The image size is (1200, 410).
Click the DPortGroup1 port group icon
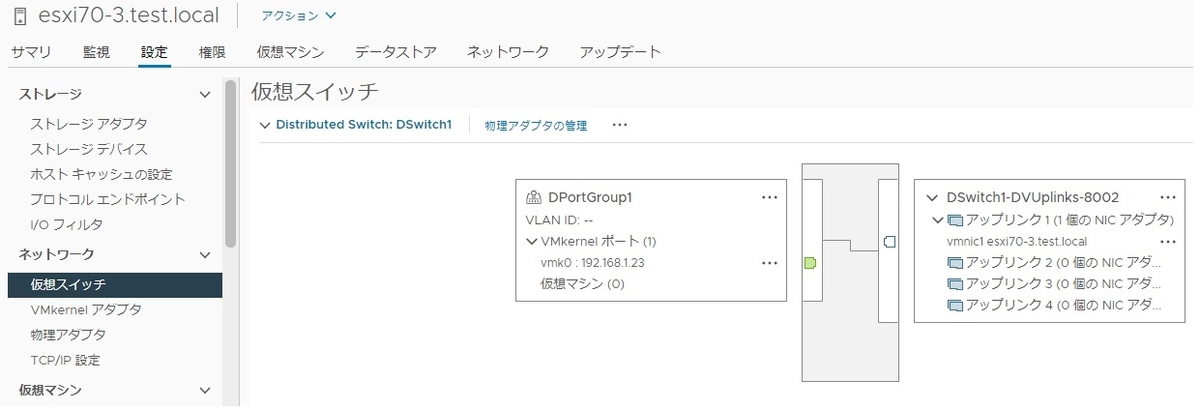point(534,198)
